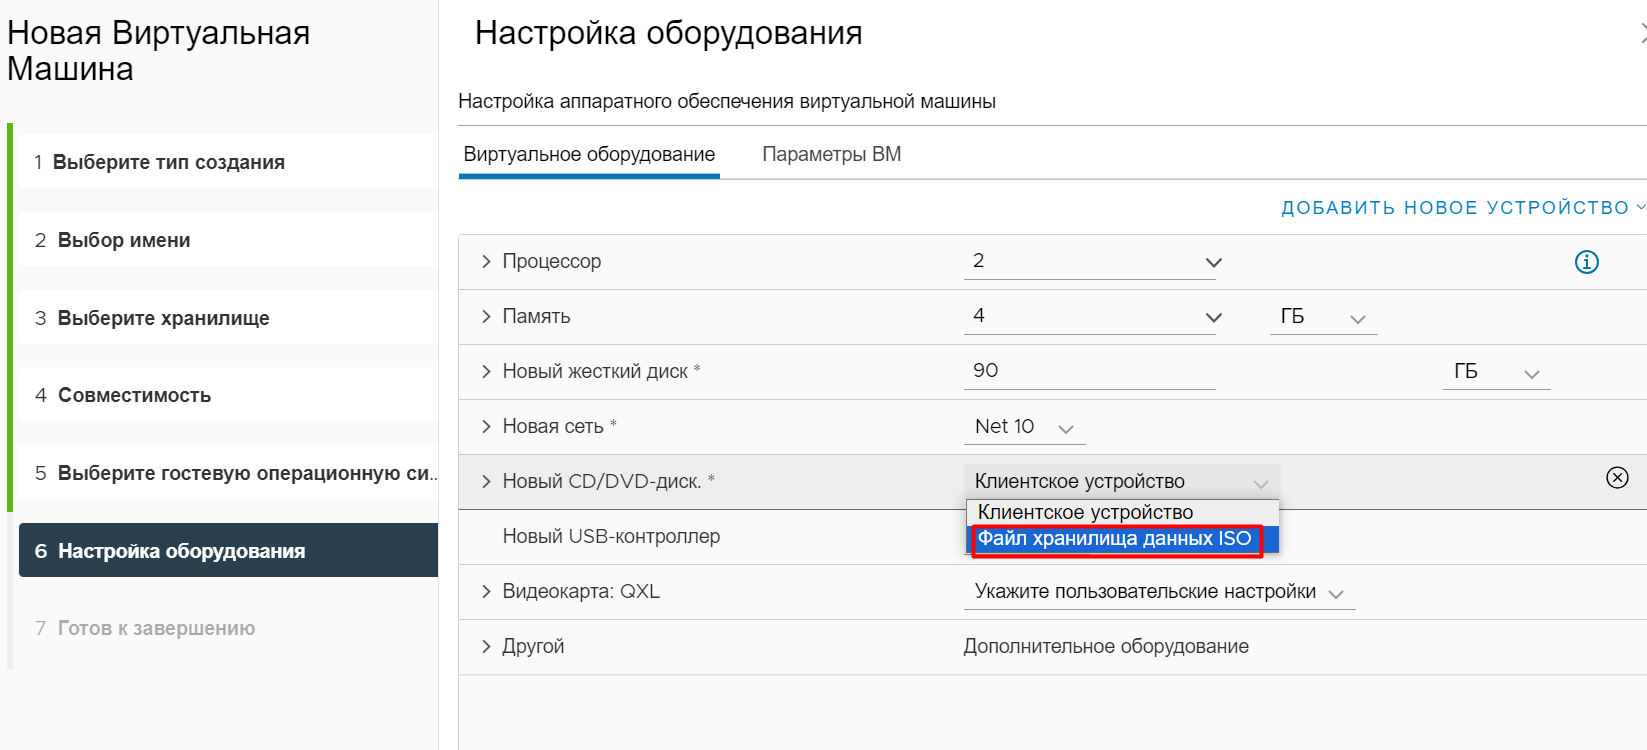Go to step 2 Выбор имени
Screen dimensions: 1647x750
coord(228,240)
